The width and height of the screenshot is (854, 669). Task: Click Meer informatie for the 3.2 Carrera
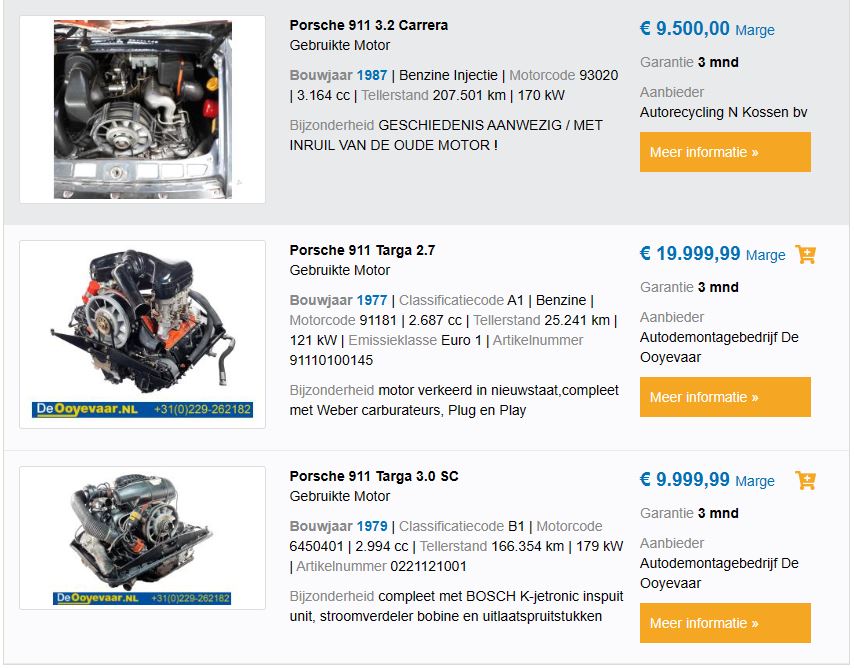pos(725,152)
